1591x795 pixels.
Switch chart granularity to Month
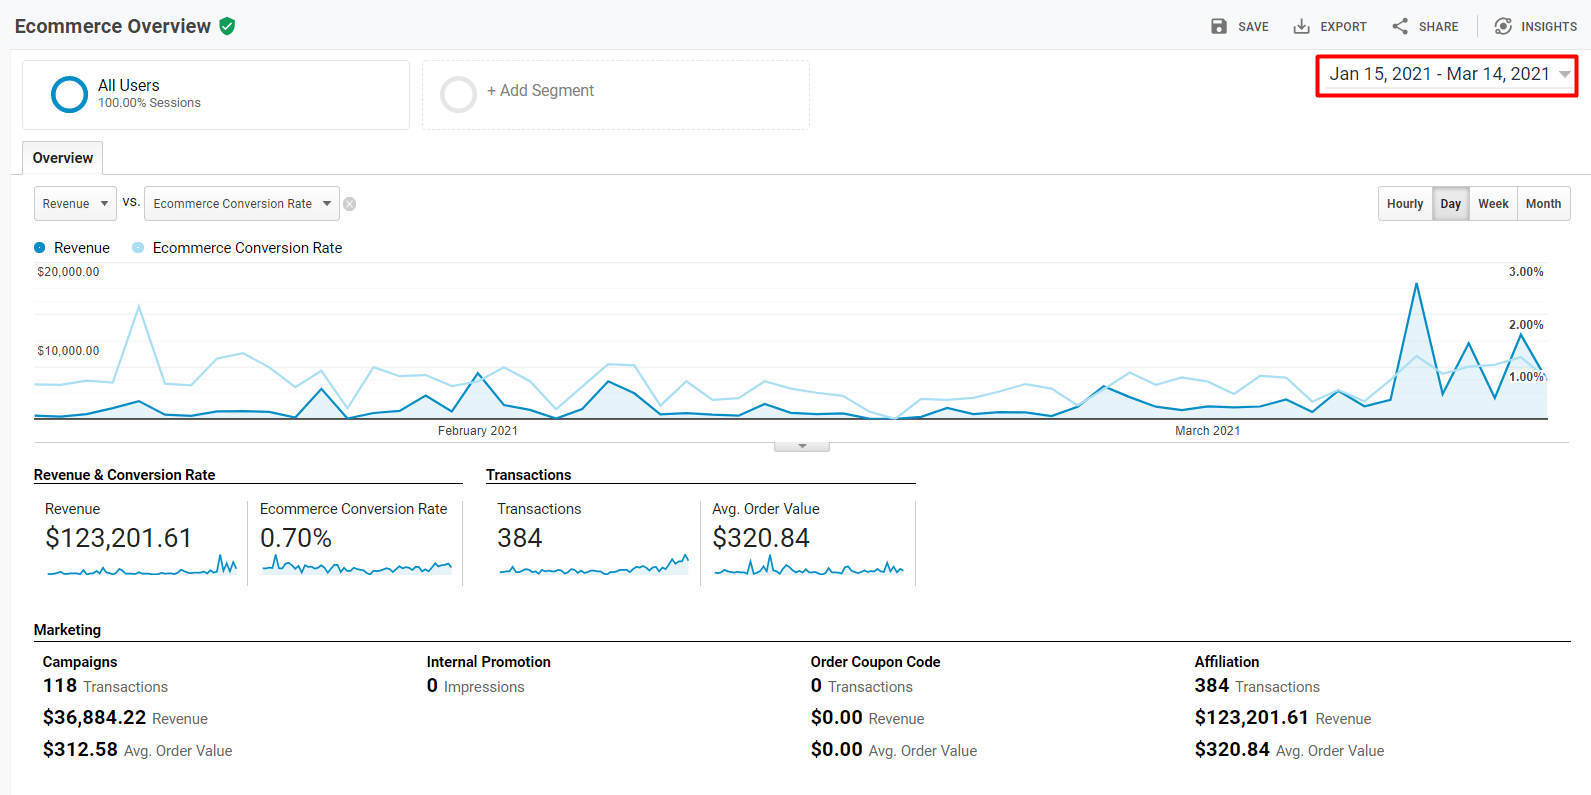[1542, 204]
